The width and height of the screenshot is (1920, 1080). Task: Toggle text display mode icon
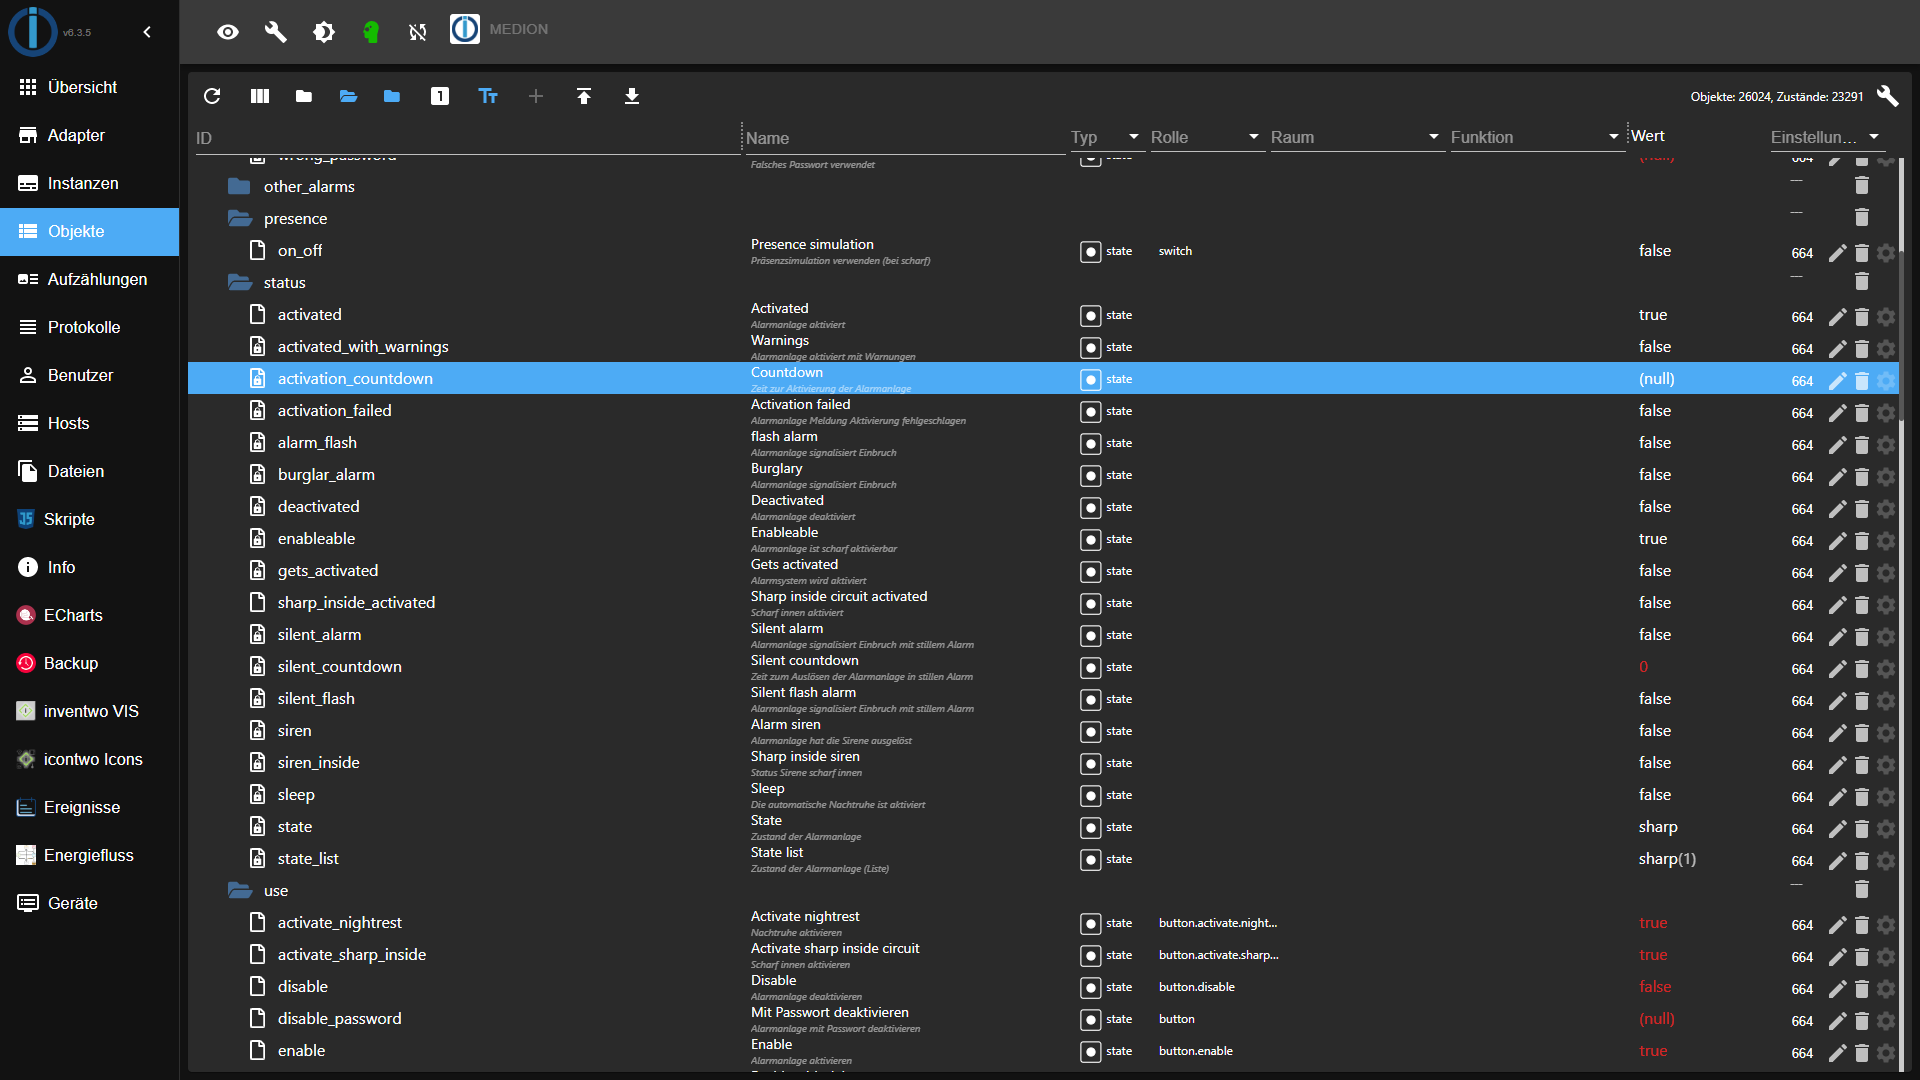click(x=488, y=96)
